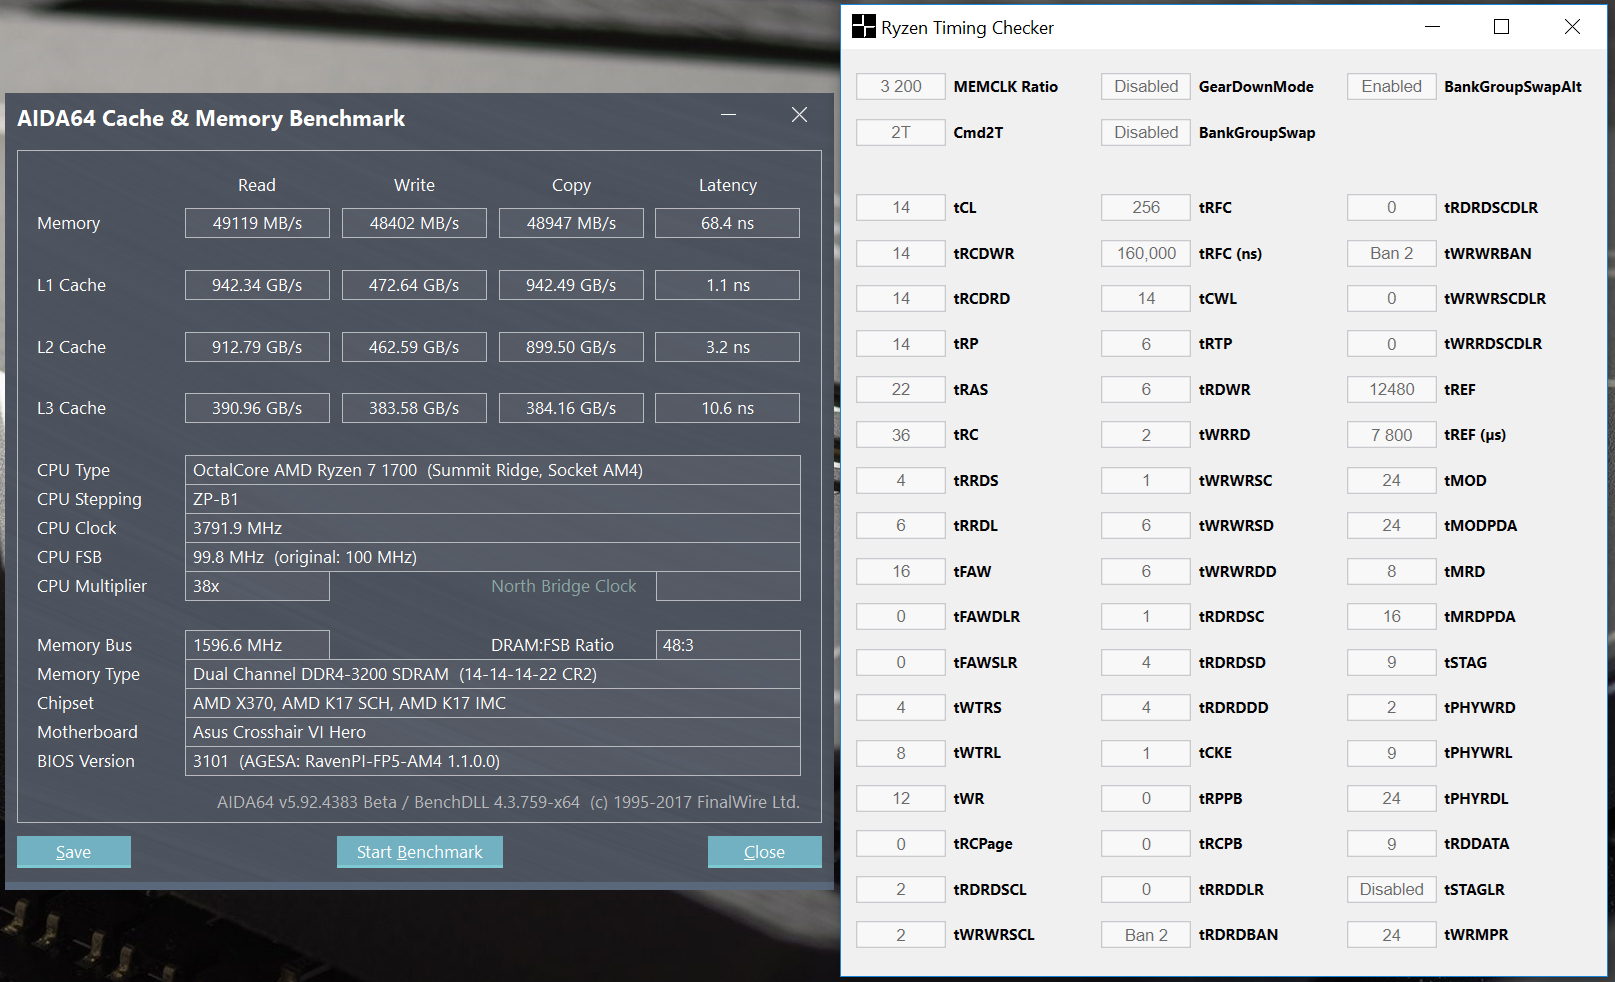
Task: Minimize the AIDA64 benchmark window
Action: click(x=729, y=115)
